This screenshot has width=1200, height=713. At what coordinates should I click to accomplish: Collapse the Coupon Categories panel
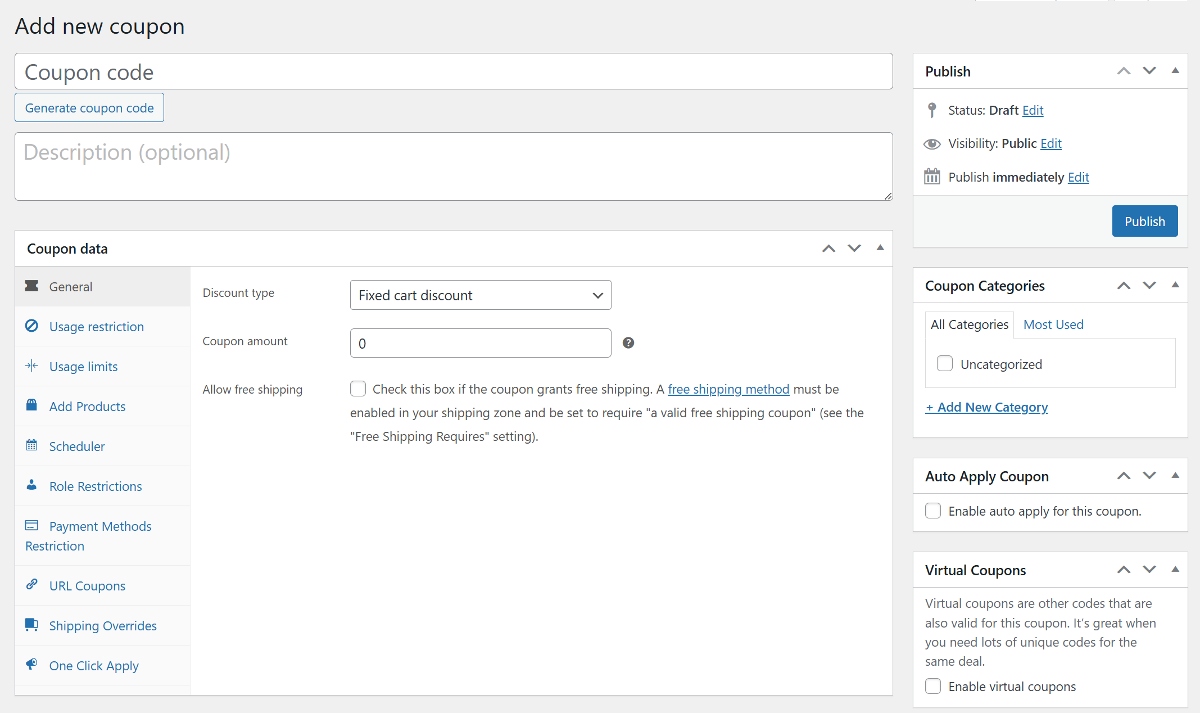pyautogui.click(x=1175, y=286)
